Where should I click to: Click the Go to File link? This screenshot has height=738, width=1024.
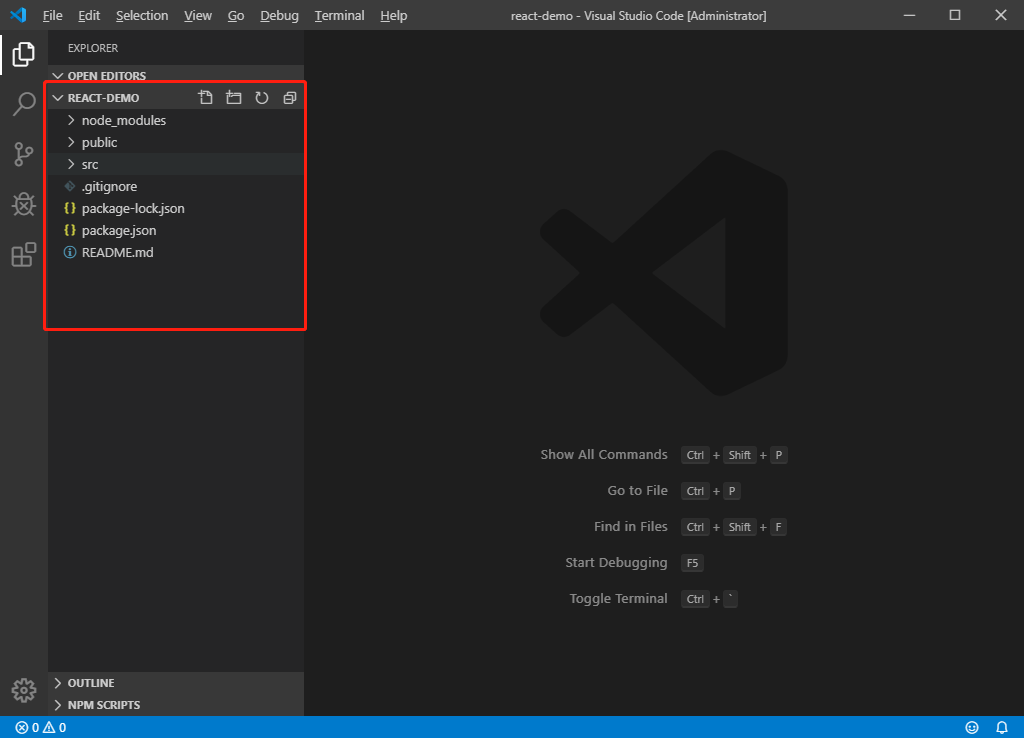637,490
